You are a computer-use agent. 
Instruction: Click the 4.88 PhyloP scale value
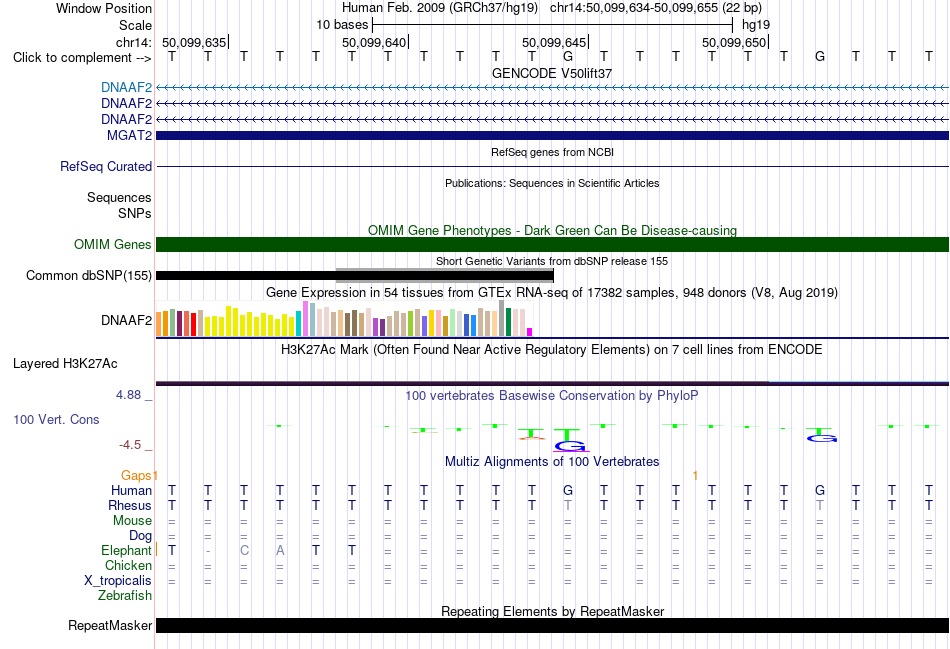click(128, 395)
